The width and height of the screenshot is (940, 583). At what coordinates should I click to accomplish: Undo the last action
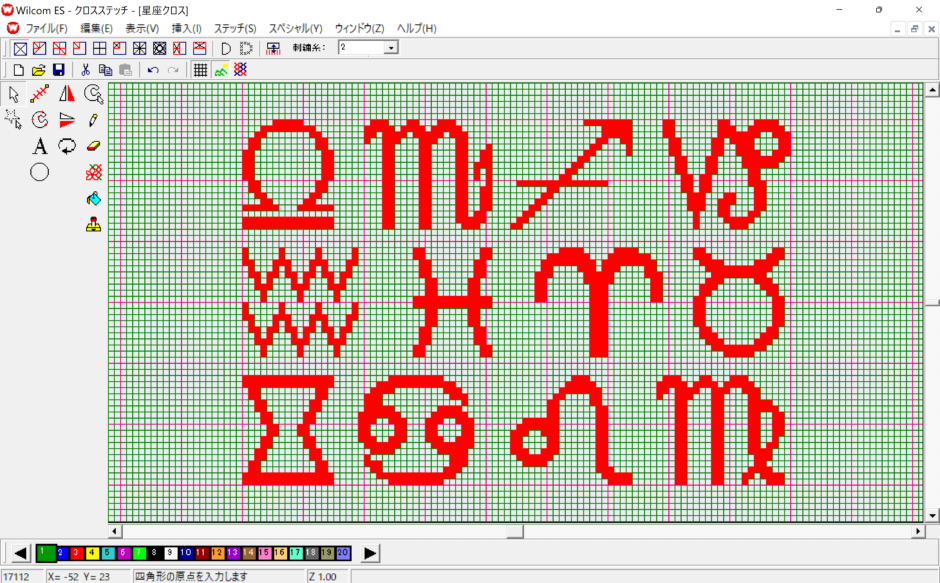[x=153, y=70]
